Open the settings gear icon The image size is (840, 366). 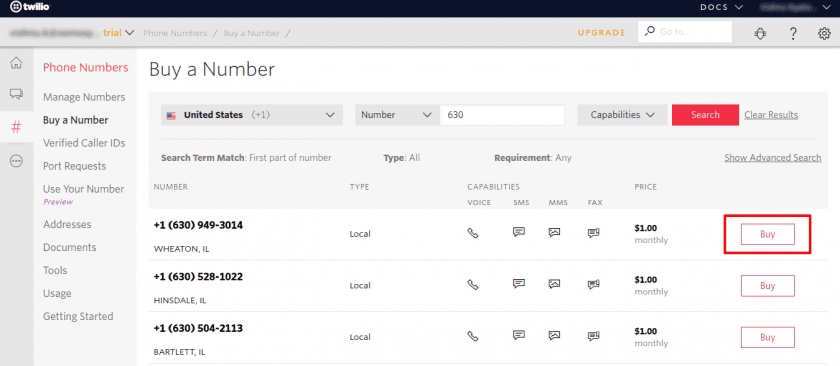pyautogui.click(x=824, y=33)
